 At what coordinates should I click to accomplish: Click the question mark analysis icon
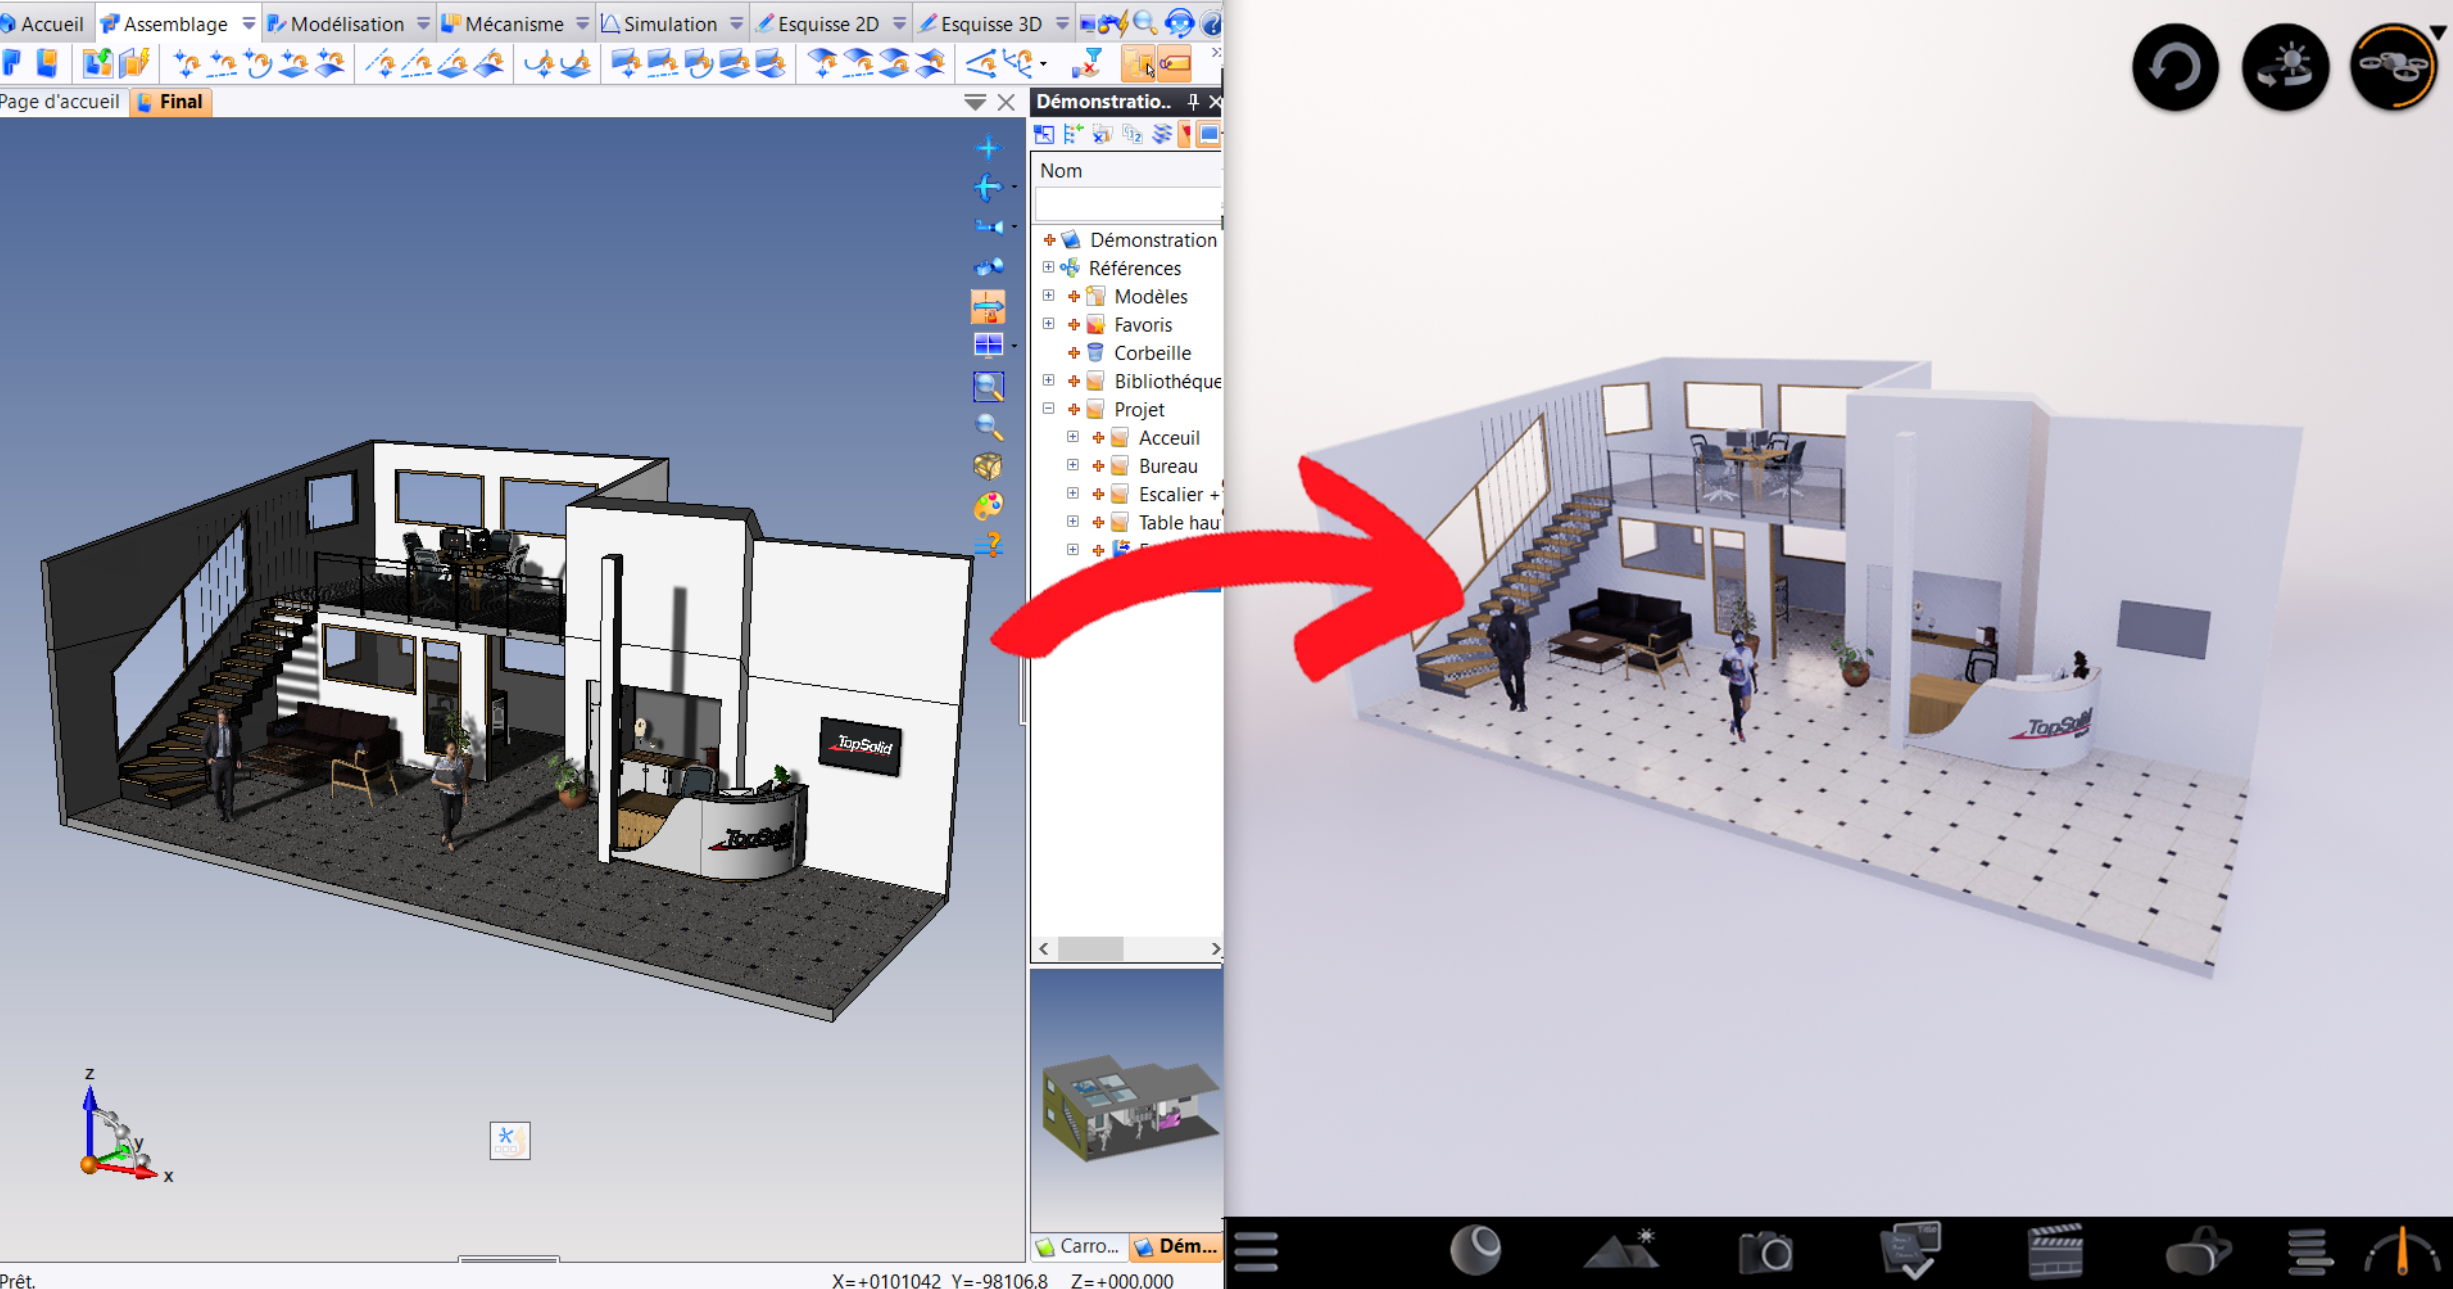[x=988, y=545]
